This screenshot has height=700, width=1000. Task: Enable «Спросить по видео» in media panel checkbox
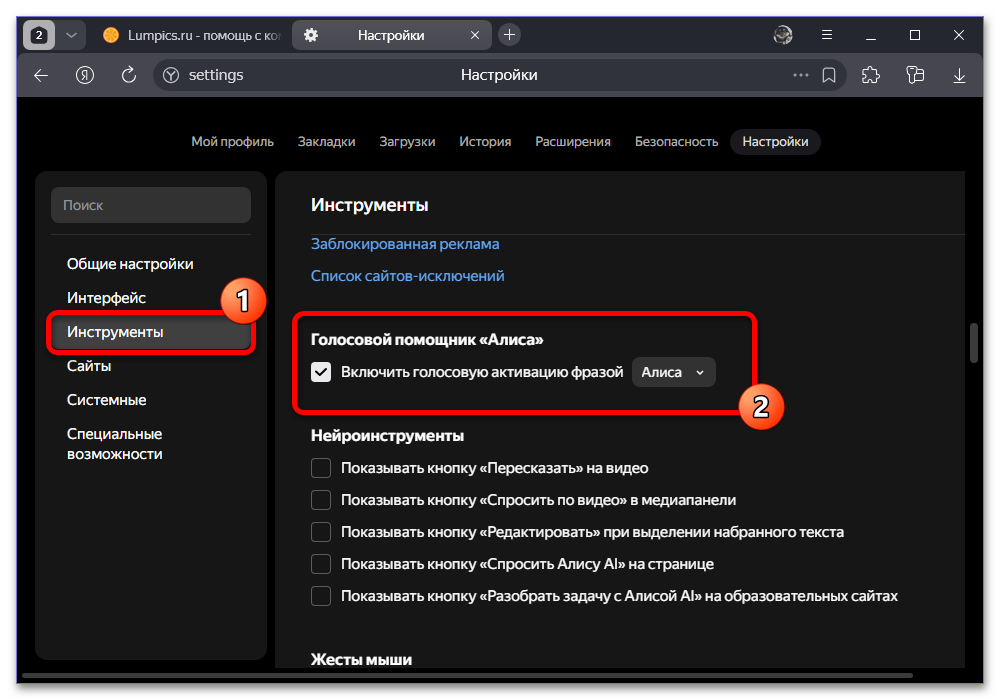321,500
